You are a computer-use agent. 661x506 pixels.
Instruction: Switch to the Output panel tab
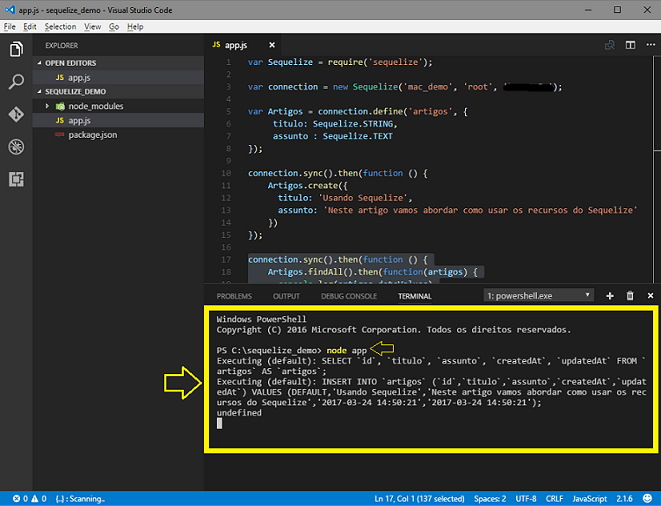pyautogui.click(x=286, y=296)
